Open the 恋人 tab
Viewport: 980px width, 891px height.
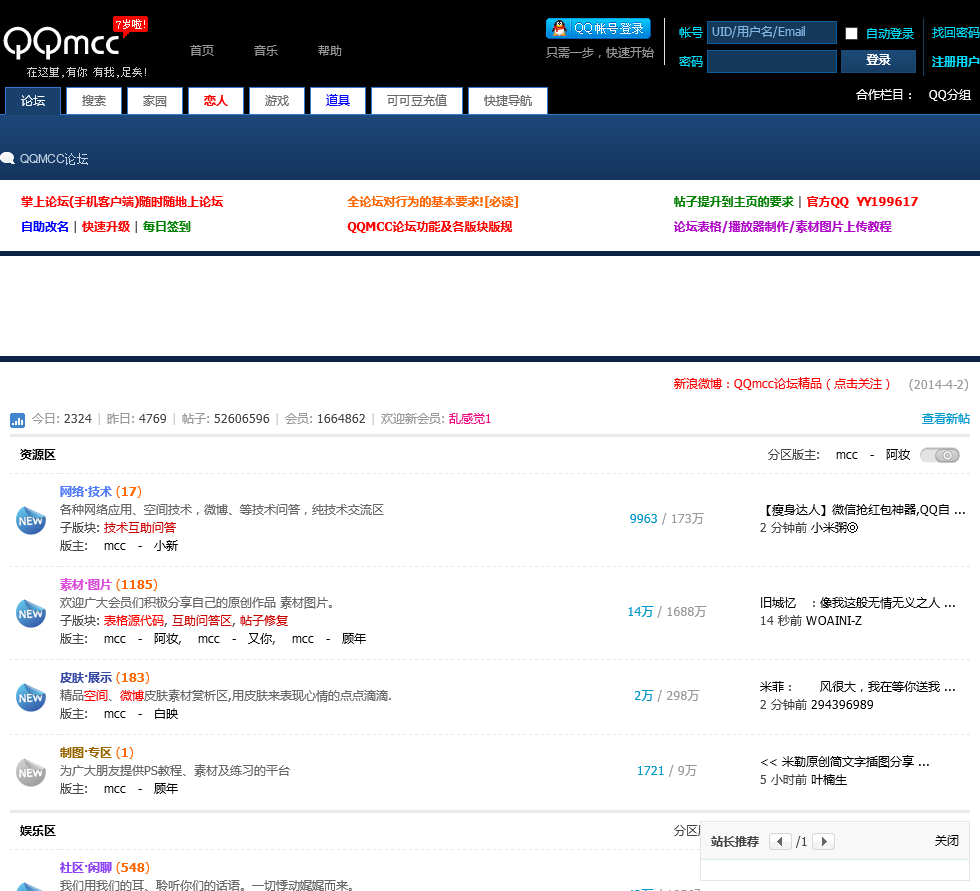click(x=216, y=101)
